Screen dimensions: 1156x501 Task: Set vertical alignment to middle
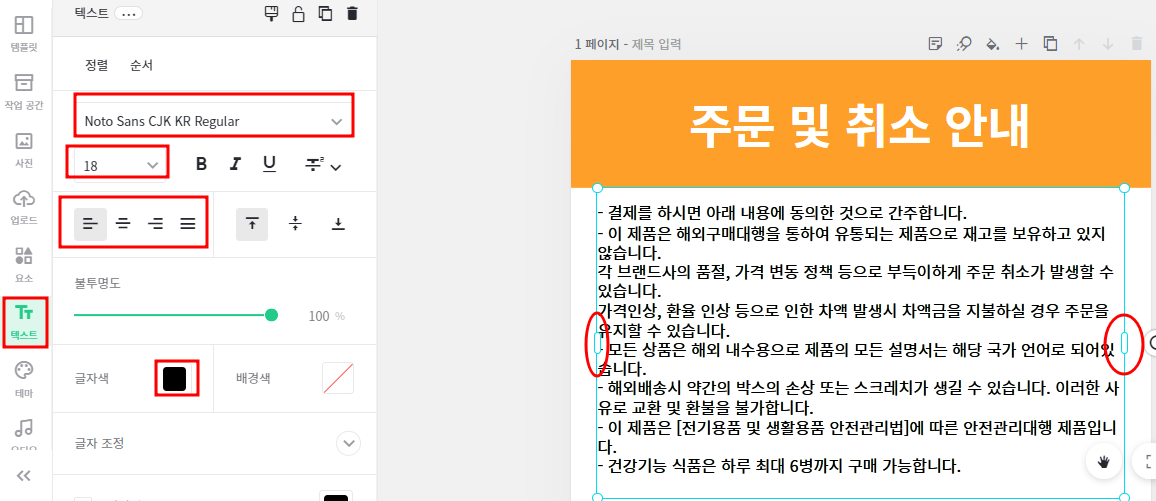(295, 225)
